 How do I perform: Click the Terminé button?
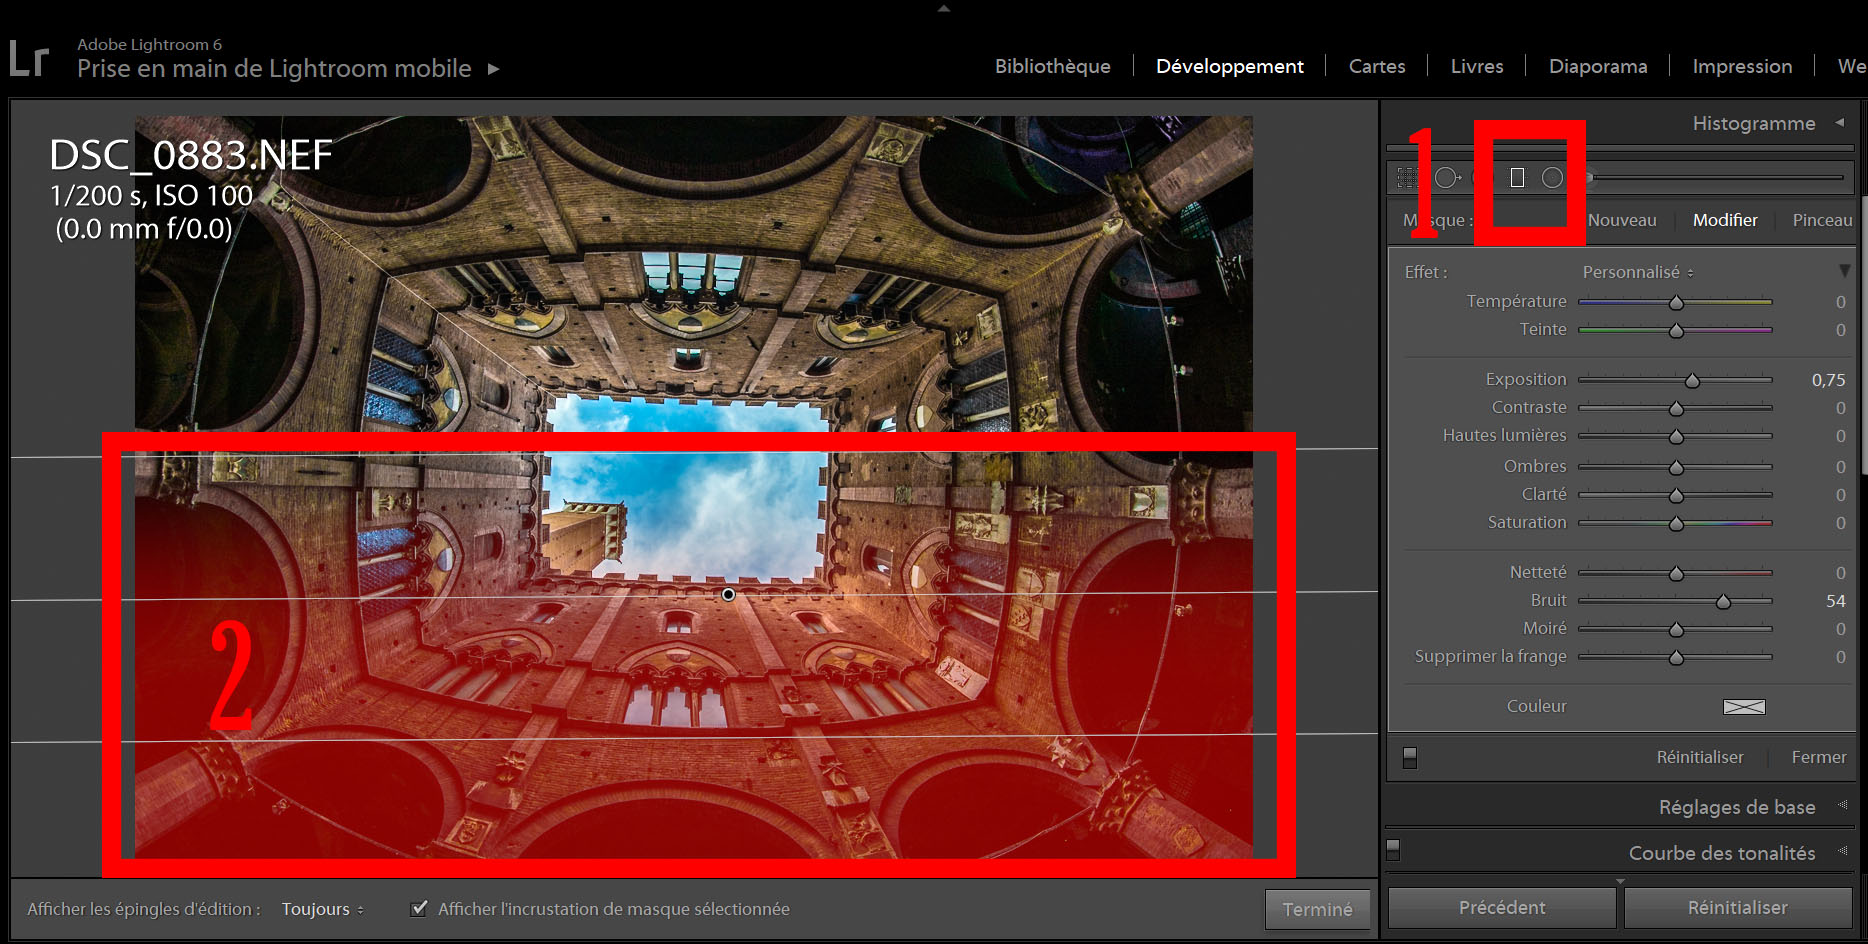click(x=1317, y=909)
